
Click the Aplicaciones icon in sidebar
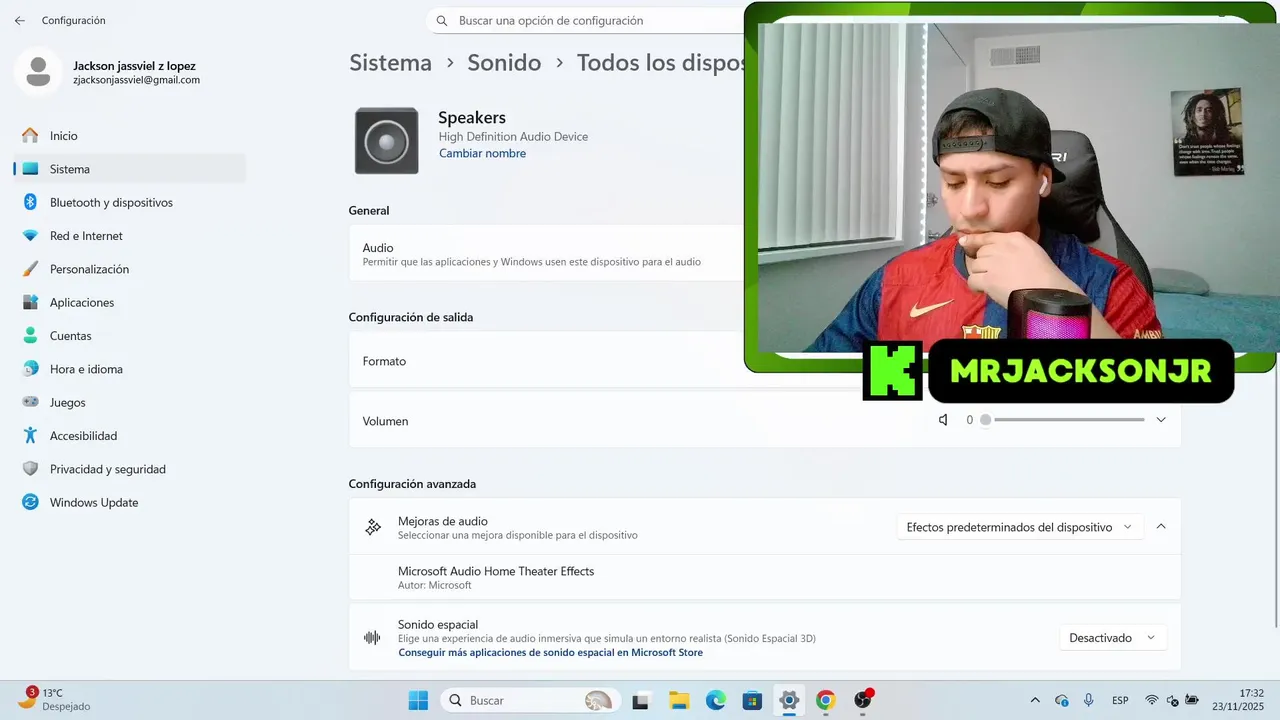[30, 302]
